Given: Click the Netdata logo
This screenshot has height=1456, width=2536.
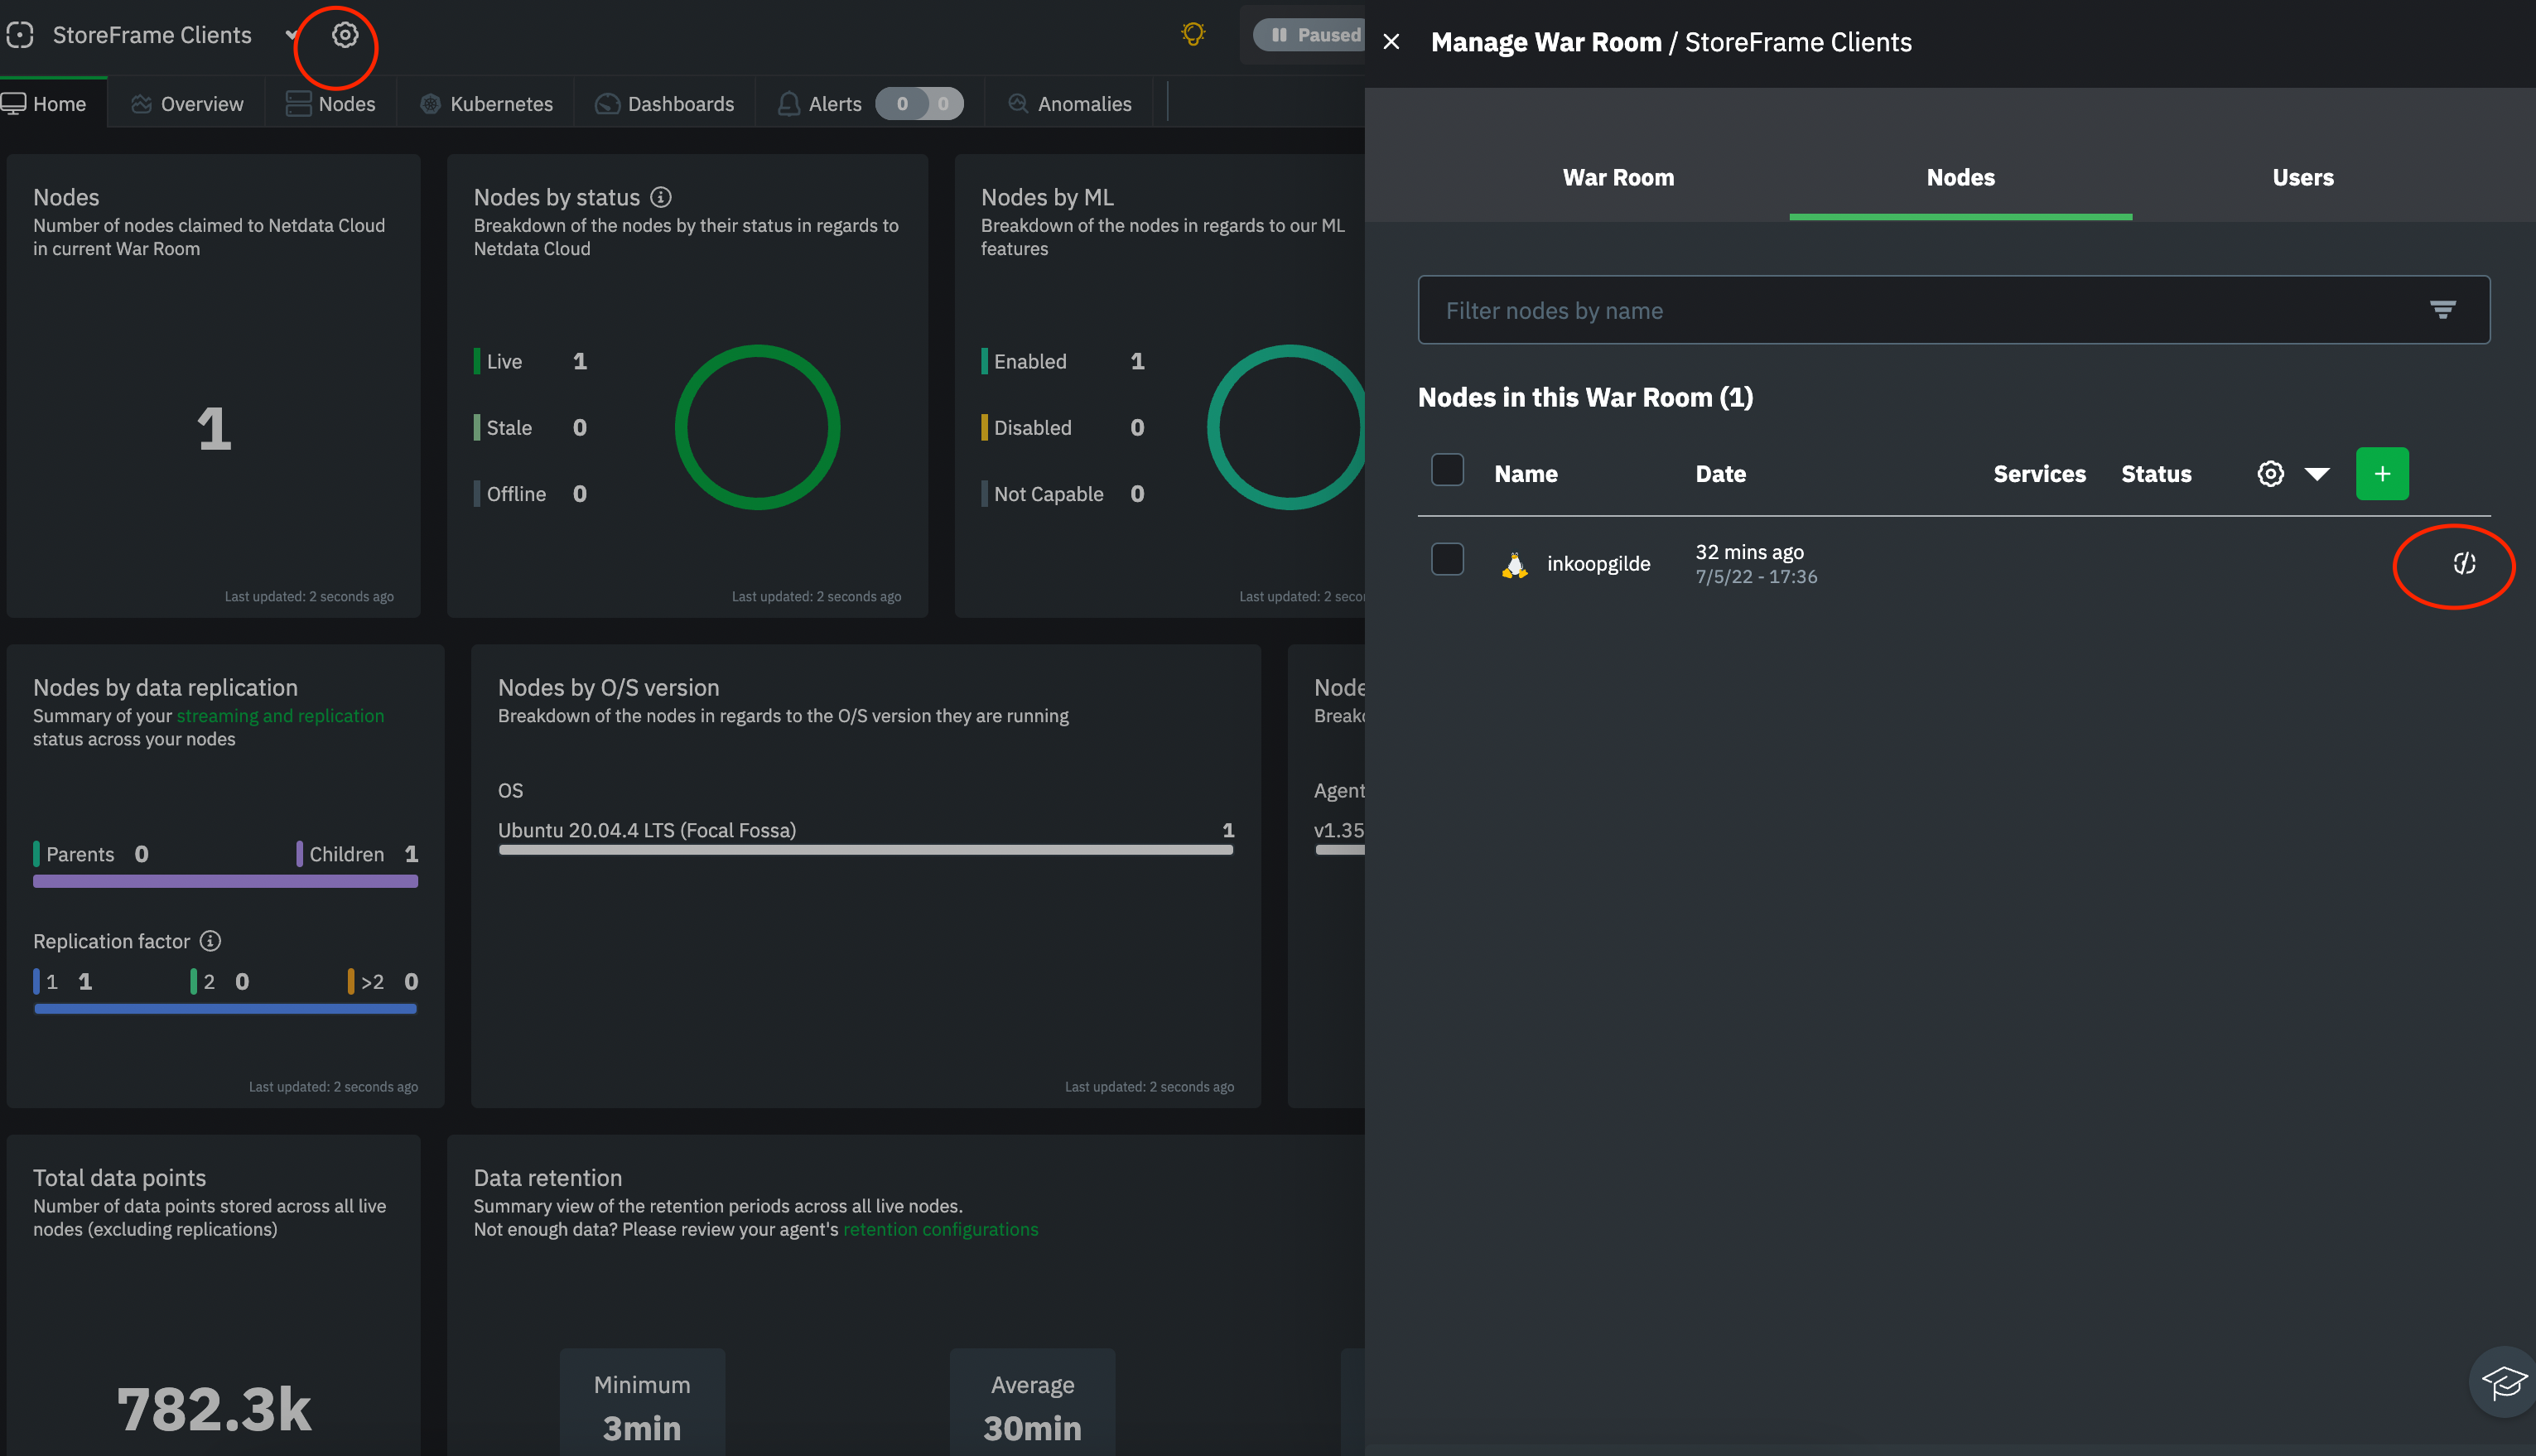Looking at the screenshot, I should click(x=20, y=34).
